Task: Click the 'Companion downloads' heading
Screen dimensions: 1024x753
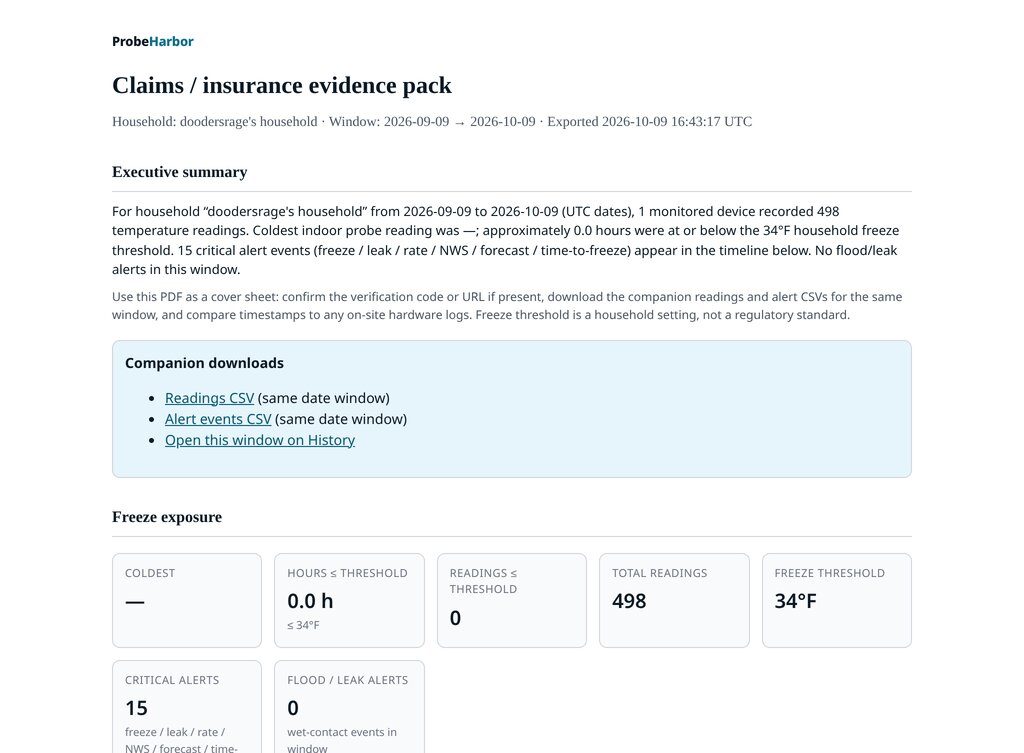Action: pos(204,363)
